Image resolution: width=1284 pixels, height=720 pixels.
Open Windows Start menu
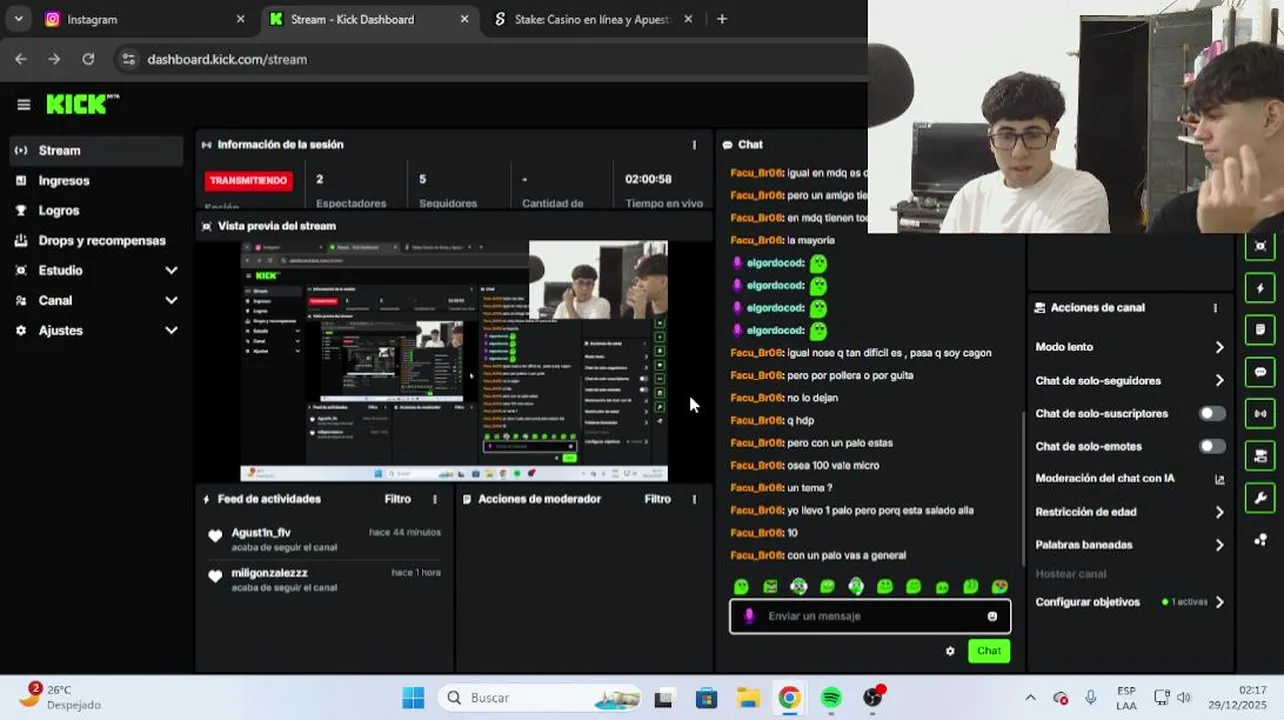tap(413, 698)
